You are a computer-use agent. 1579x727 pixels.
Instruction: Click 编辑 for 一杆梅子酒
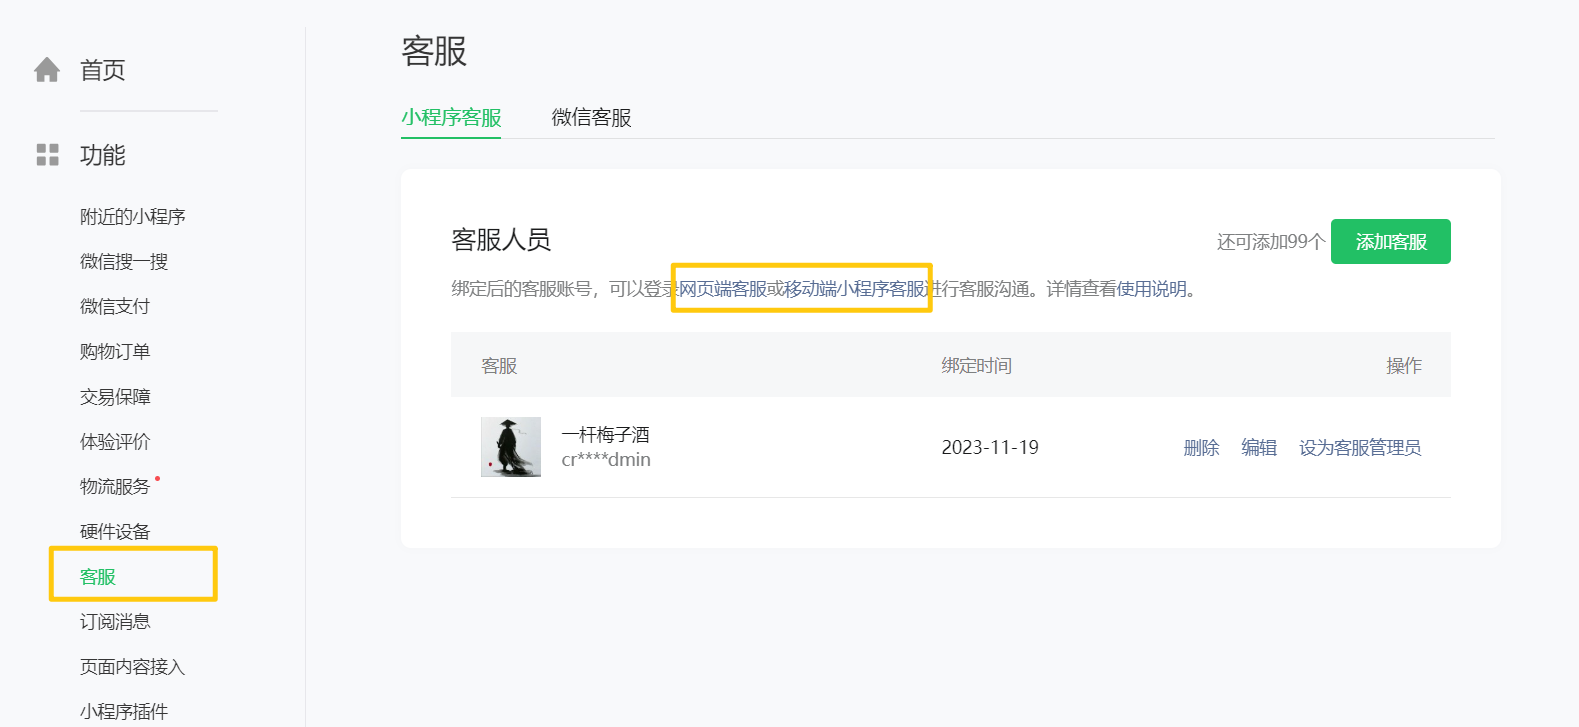tap(1259, 448)
